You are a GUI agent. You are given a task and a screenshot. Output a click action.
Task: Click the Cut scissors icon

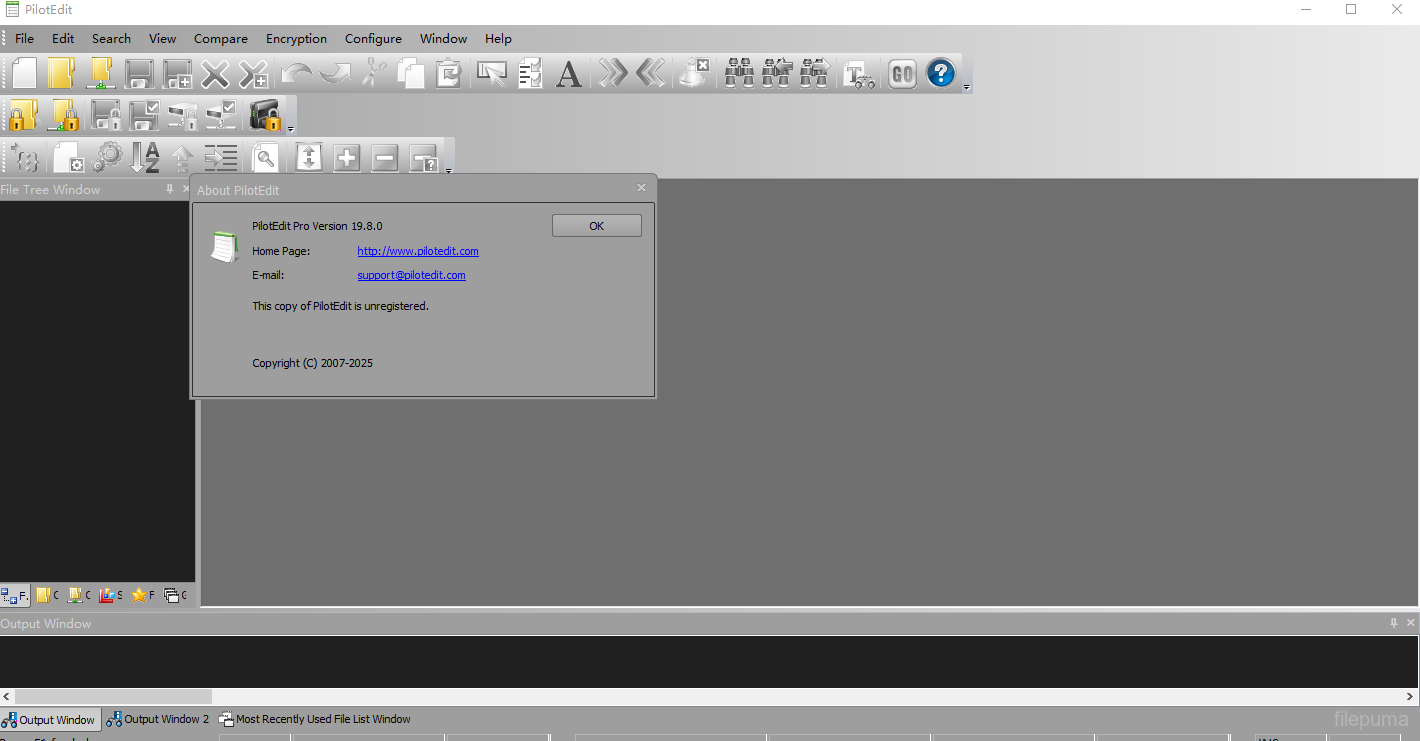point(373,73)
